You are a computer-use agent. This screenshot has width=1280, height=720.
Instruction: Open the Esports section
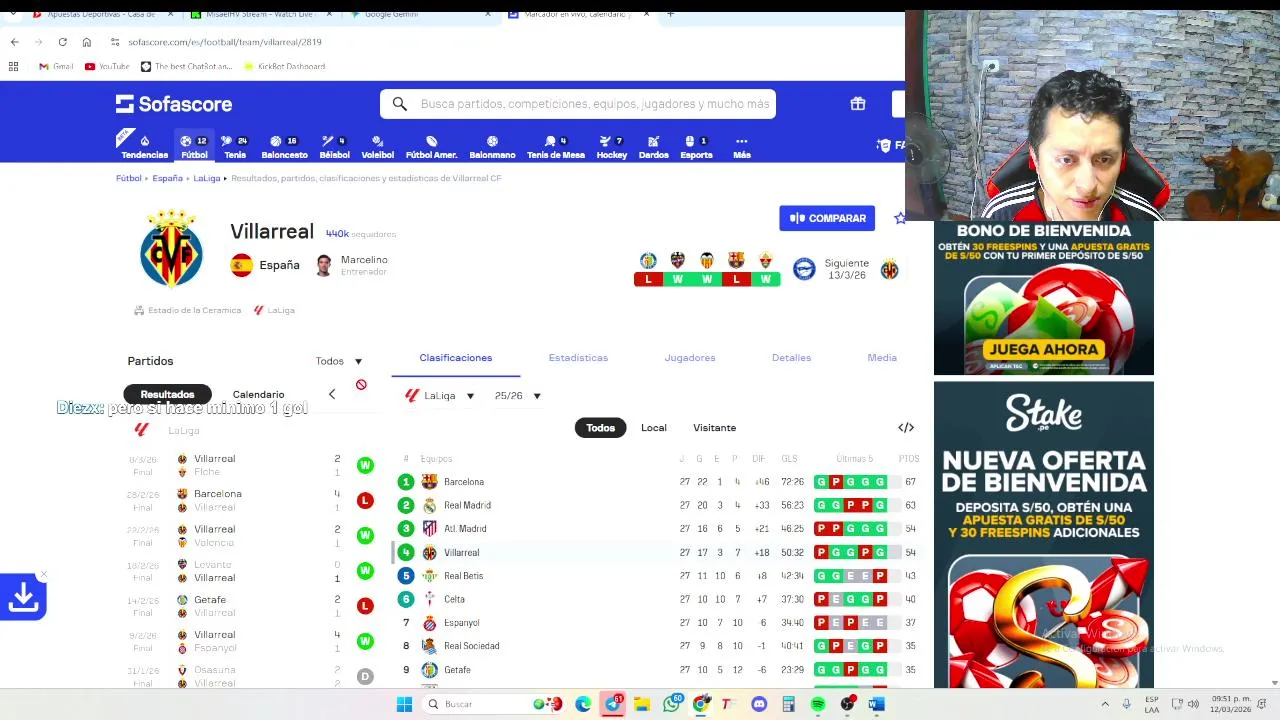click(x=696, y=147)
